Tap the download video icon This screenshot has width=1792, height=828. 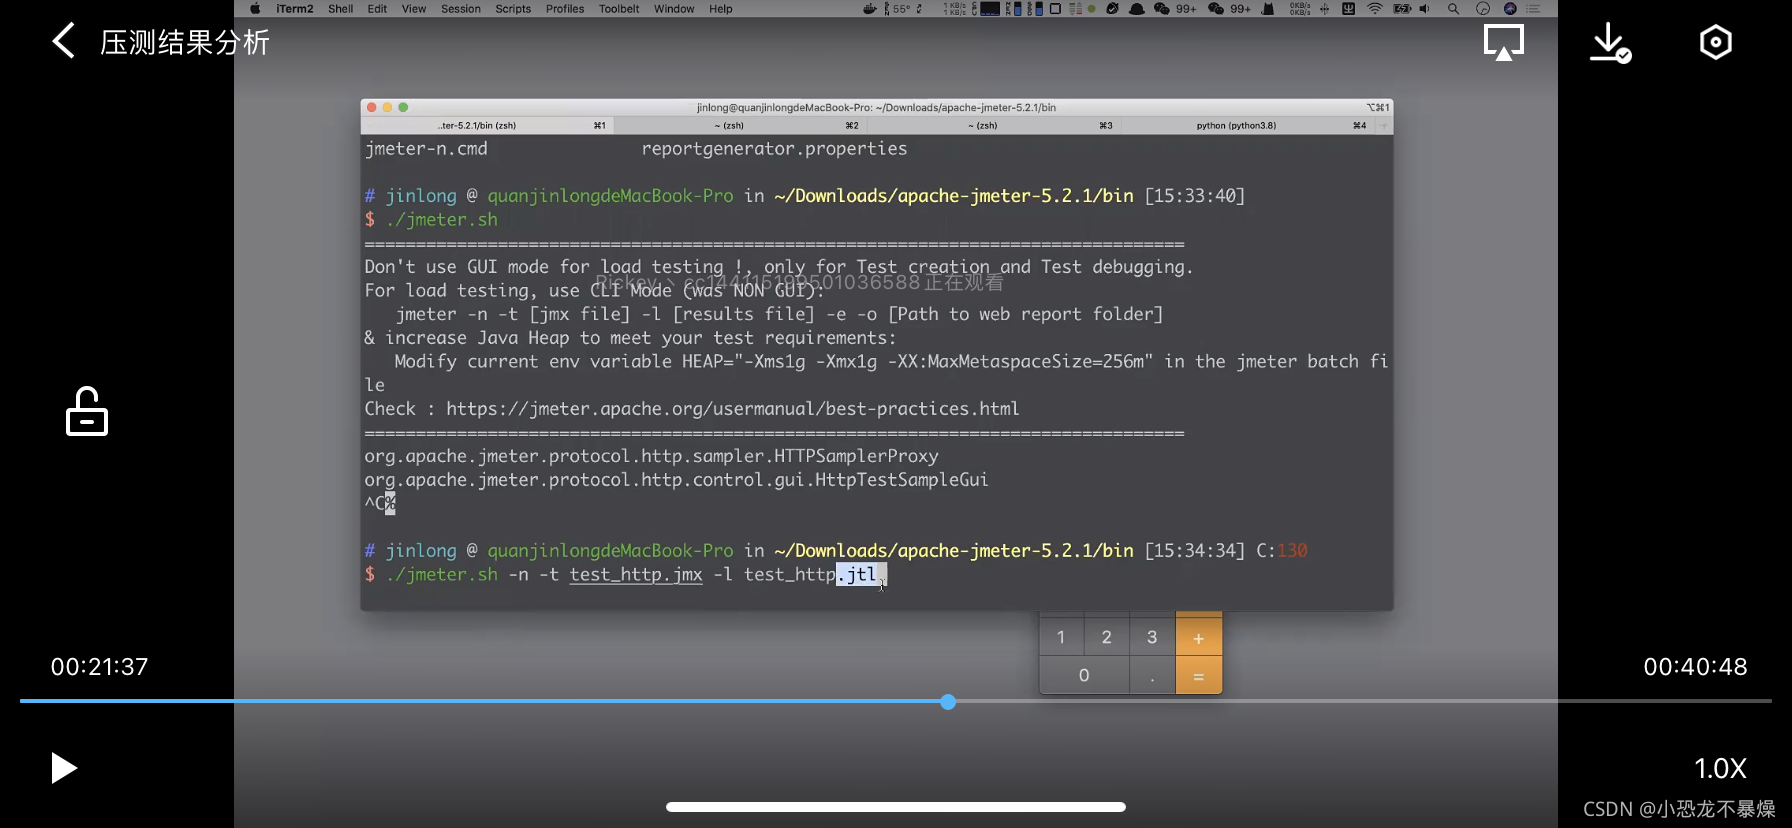[x=1610, y=42]
